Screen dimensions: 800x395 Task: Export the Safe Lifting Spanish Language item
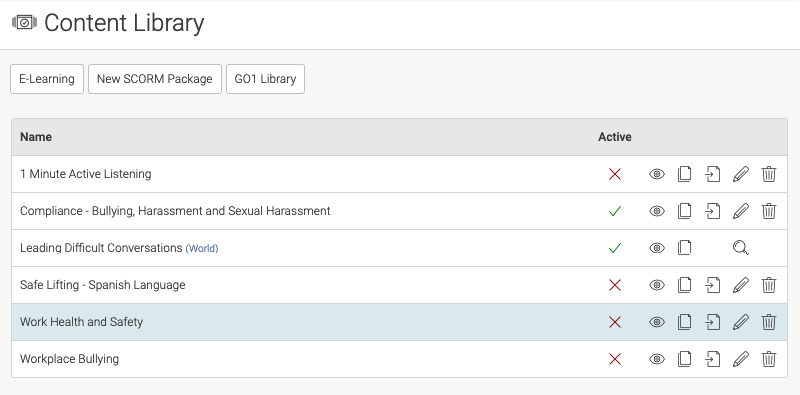tap(713, 285)
